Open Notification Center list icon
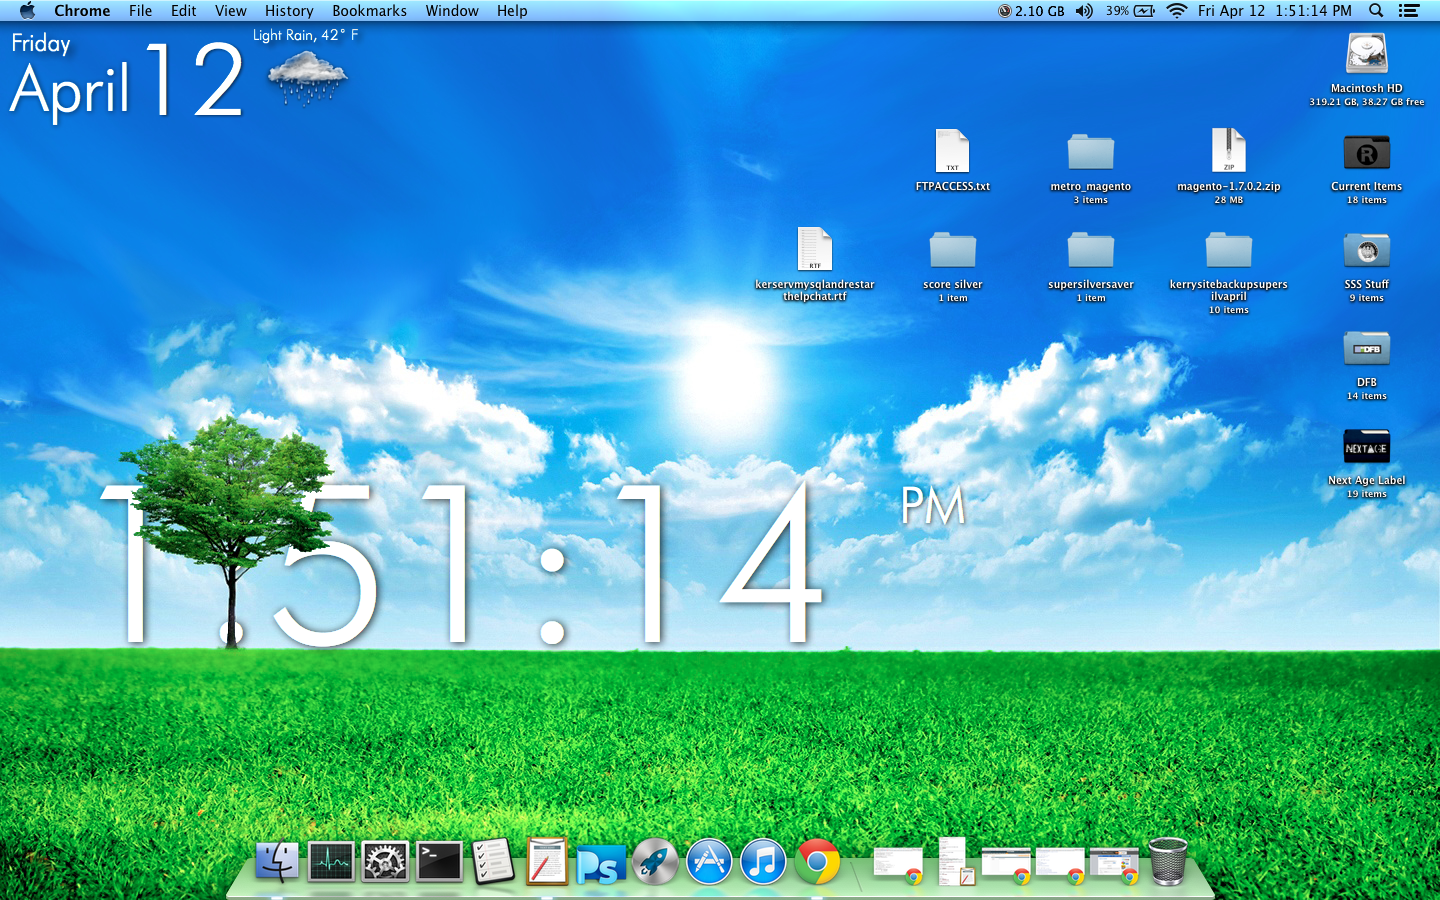The image size is (1440, 900). (1409, 11)
